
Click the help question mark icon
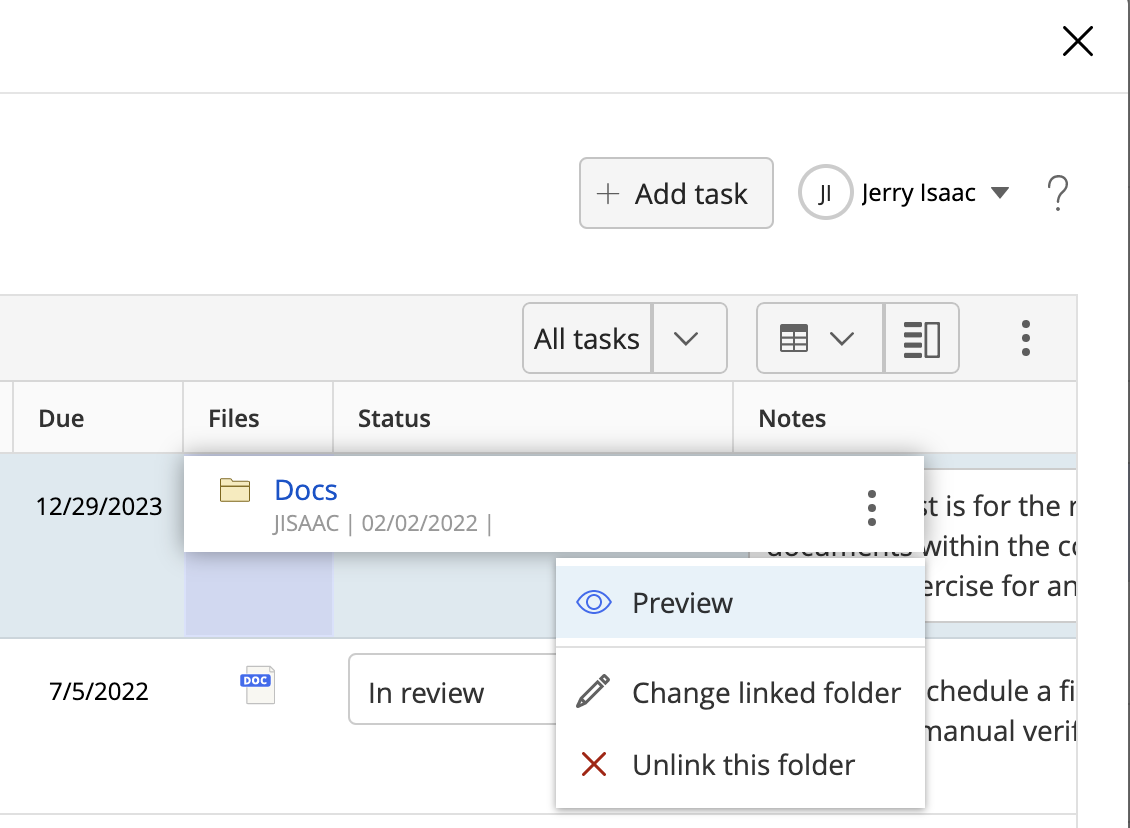coord(1057,193)
